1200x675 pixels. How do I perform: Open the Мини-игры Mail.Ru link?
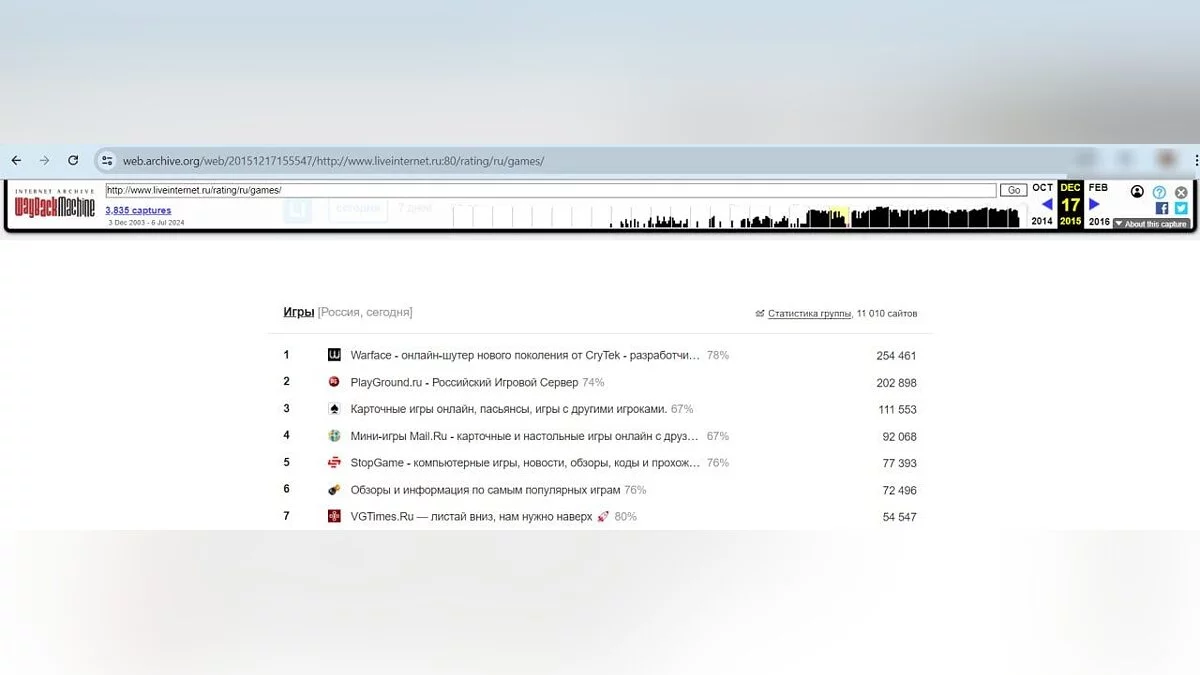tap(525, 436)
